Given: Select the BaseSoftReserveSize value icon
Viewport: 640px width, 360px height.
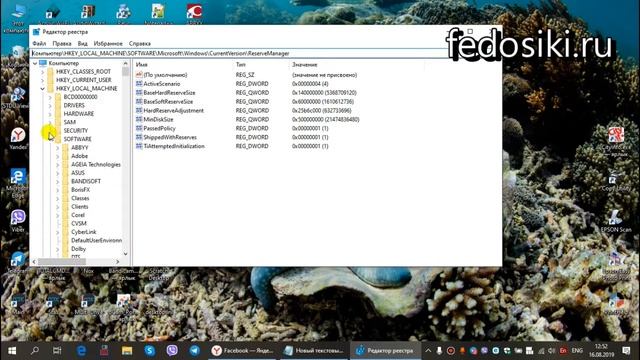Looking at the screenshot, I should (x=139, y=102).
